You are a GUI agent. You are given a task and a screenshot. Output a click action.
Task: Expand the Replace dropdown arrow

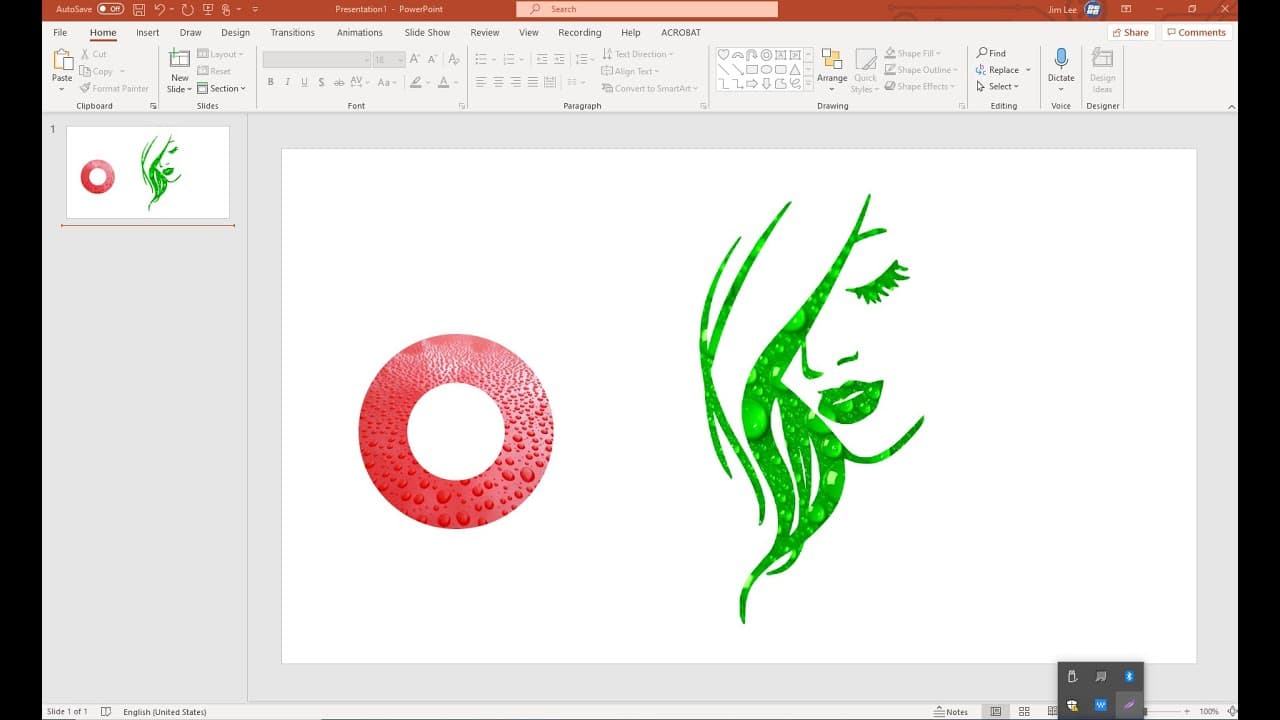coord(1028,70)
